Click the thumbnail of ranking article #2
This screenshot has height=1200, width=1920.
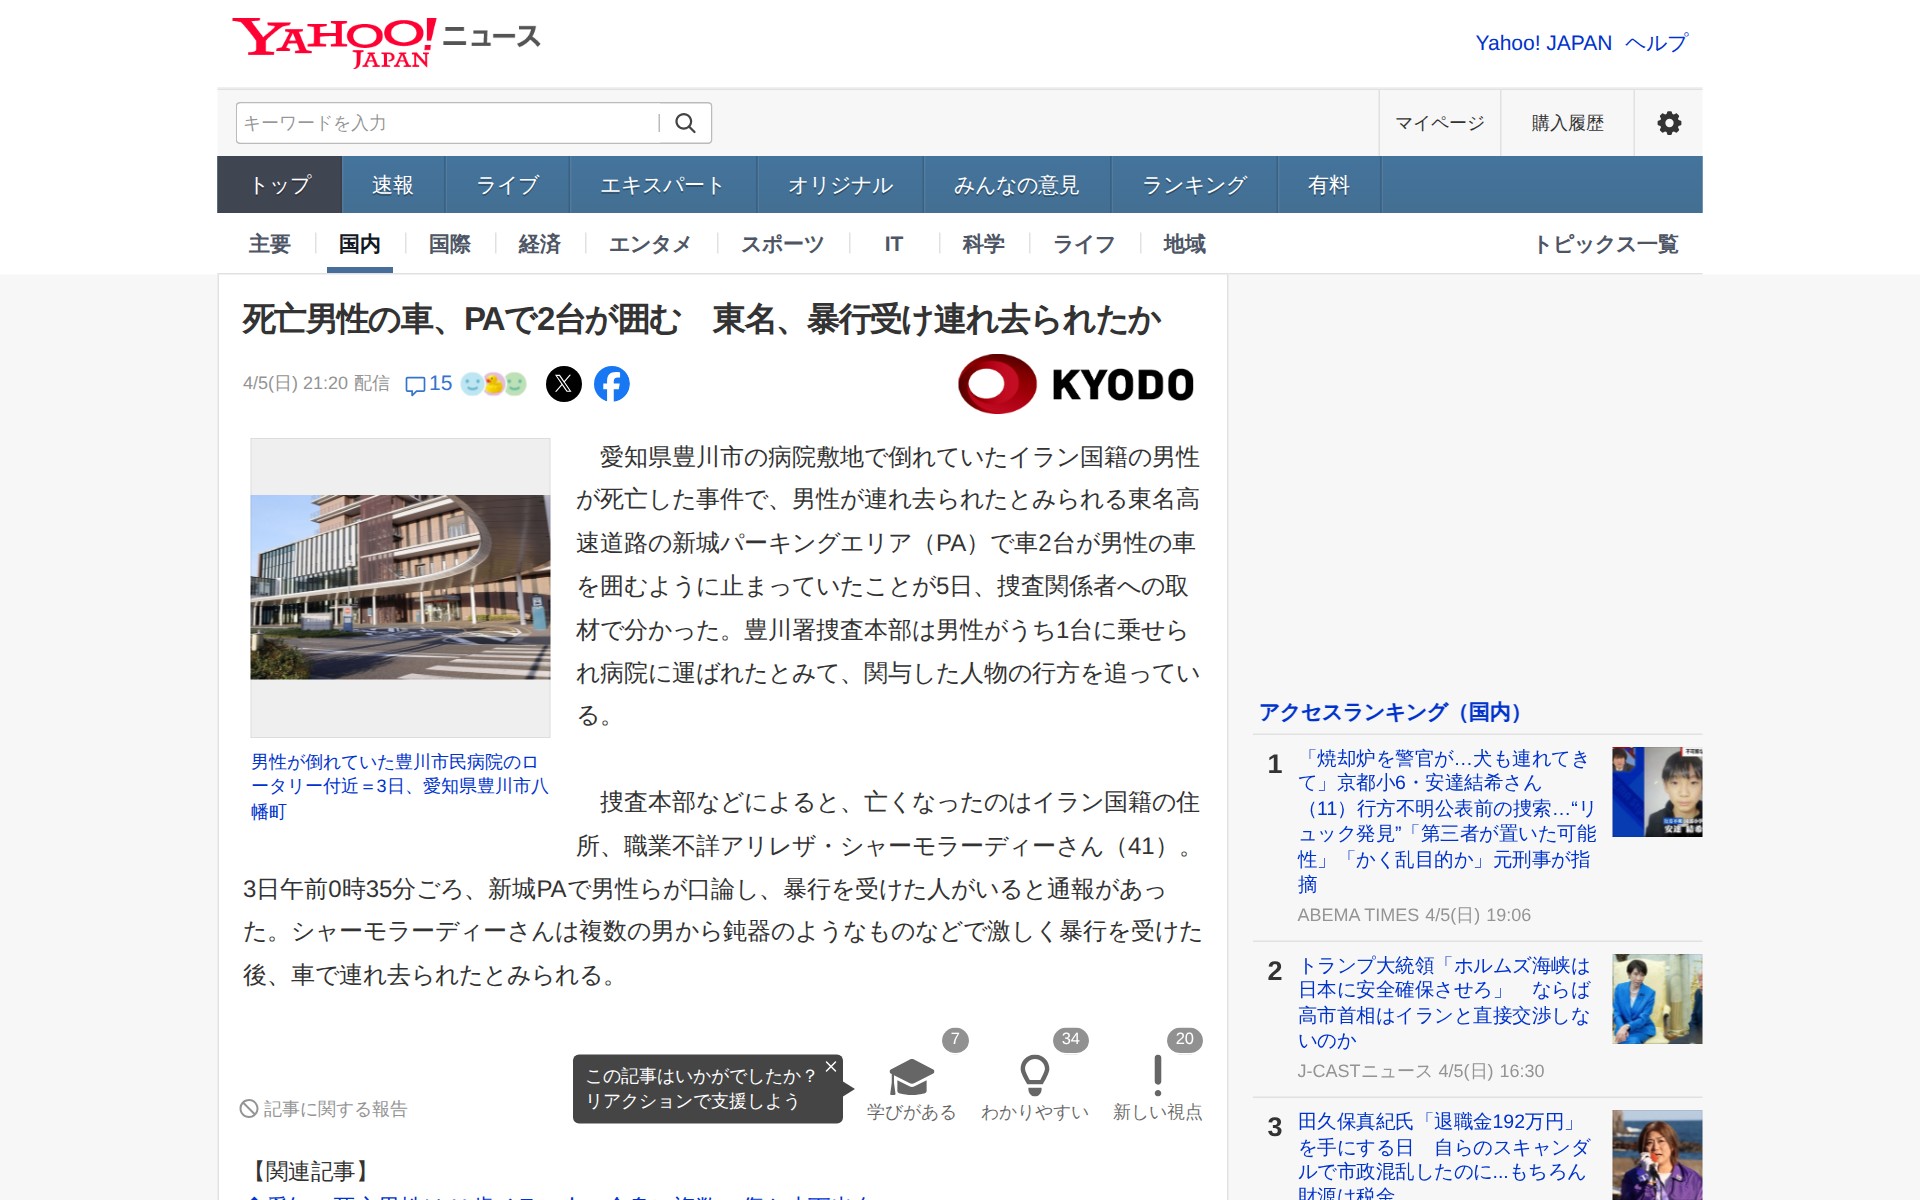click(1656, 998)
